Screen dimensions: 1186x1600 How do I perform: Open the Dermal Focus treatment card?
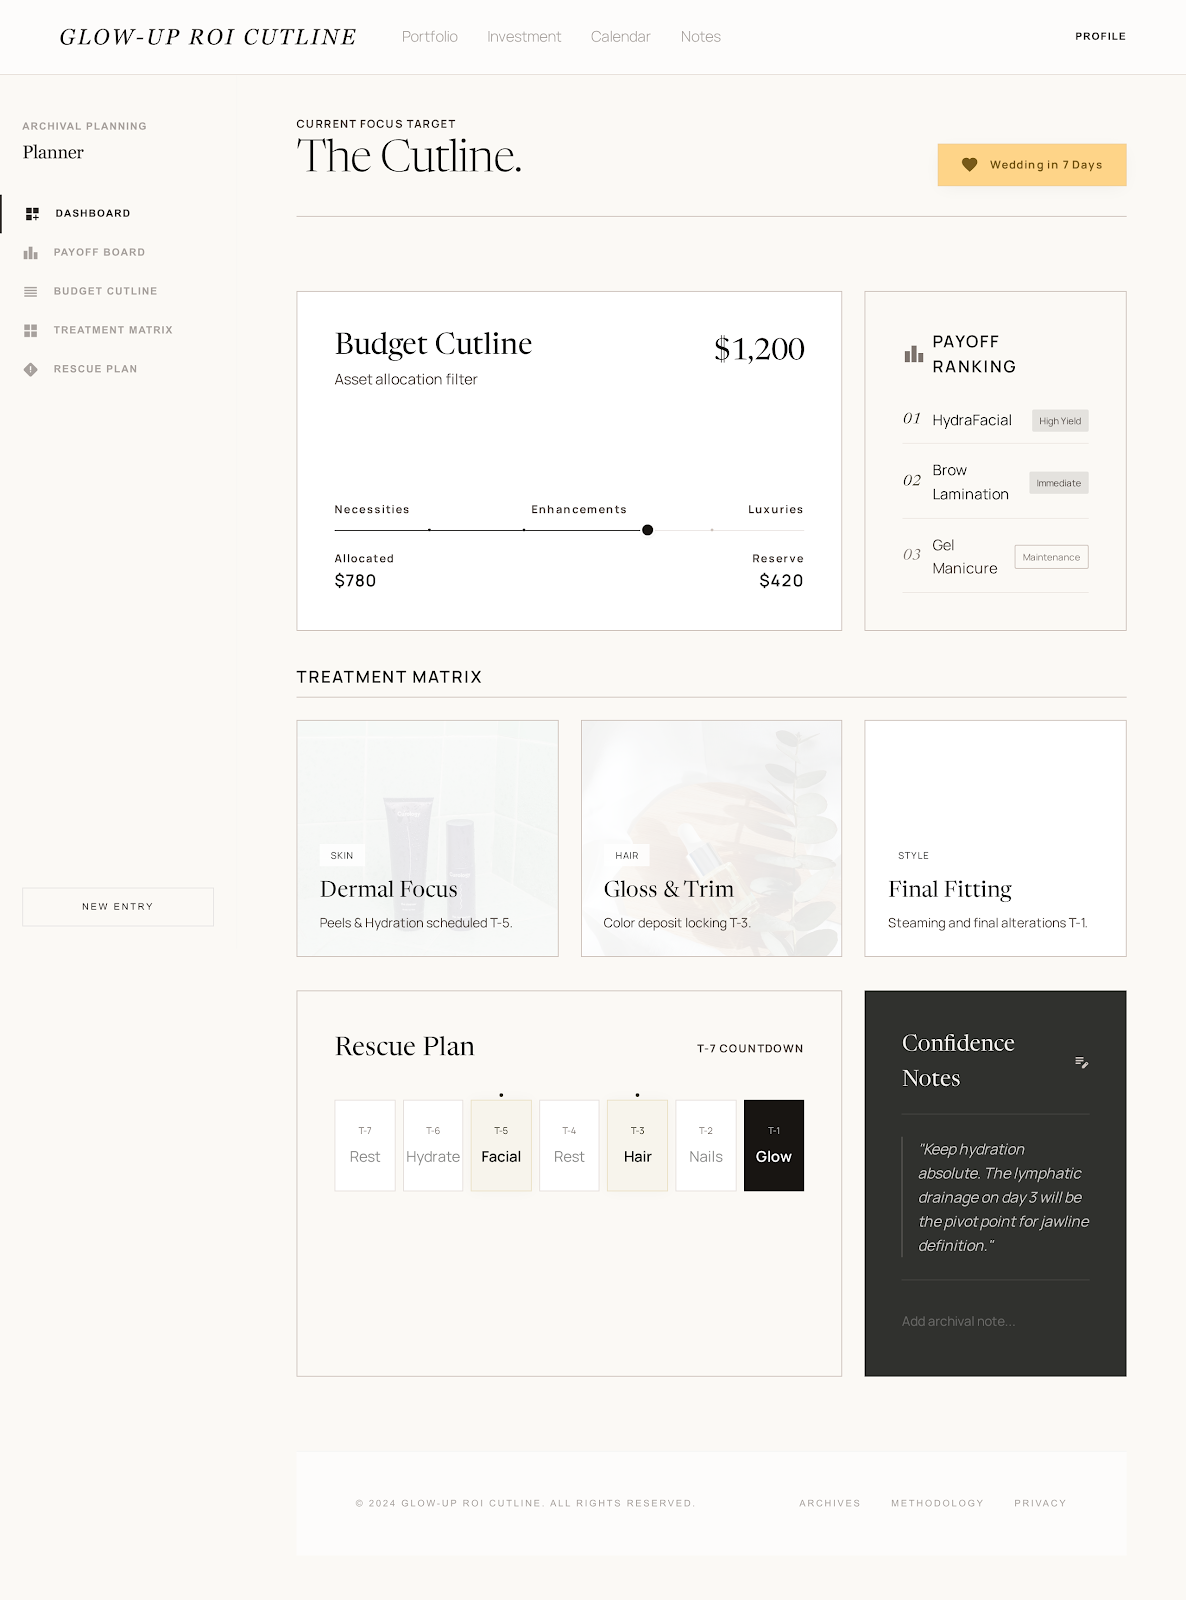pyautogui.click(x=427, y=838)
